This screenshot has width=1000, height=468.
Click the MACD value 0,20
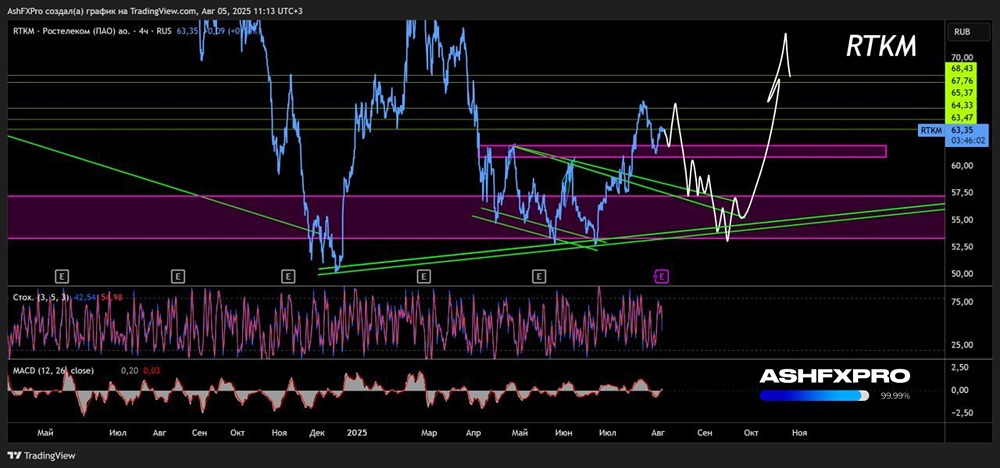point(129,370)
